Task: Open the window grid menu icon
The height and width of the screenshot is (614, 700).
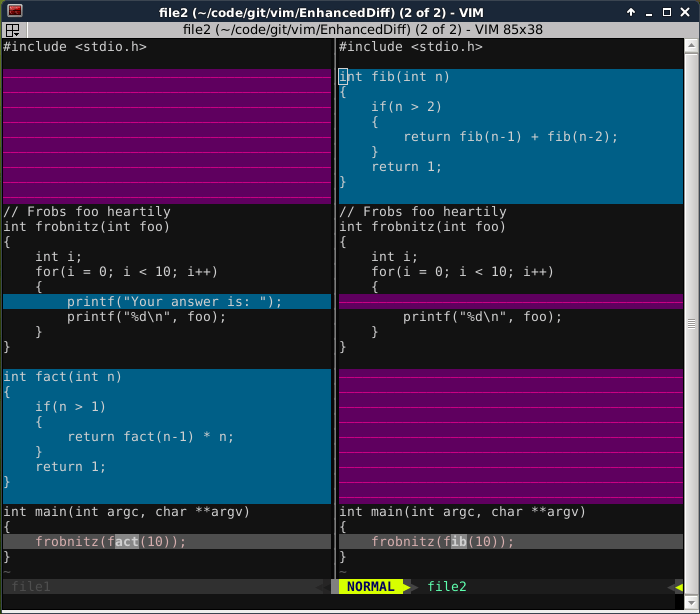Action: (x=12, y=30)
